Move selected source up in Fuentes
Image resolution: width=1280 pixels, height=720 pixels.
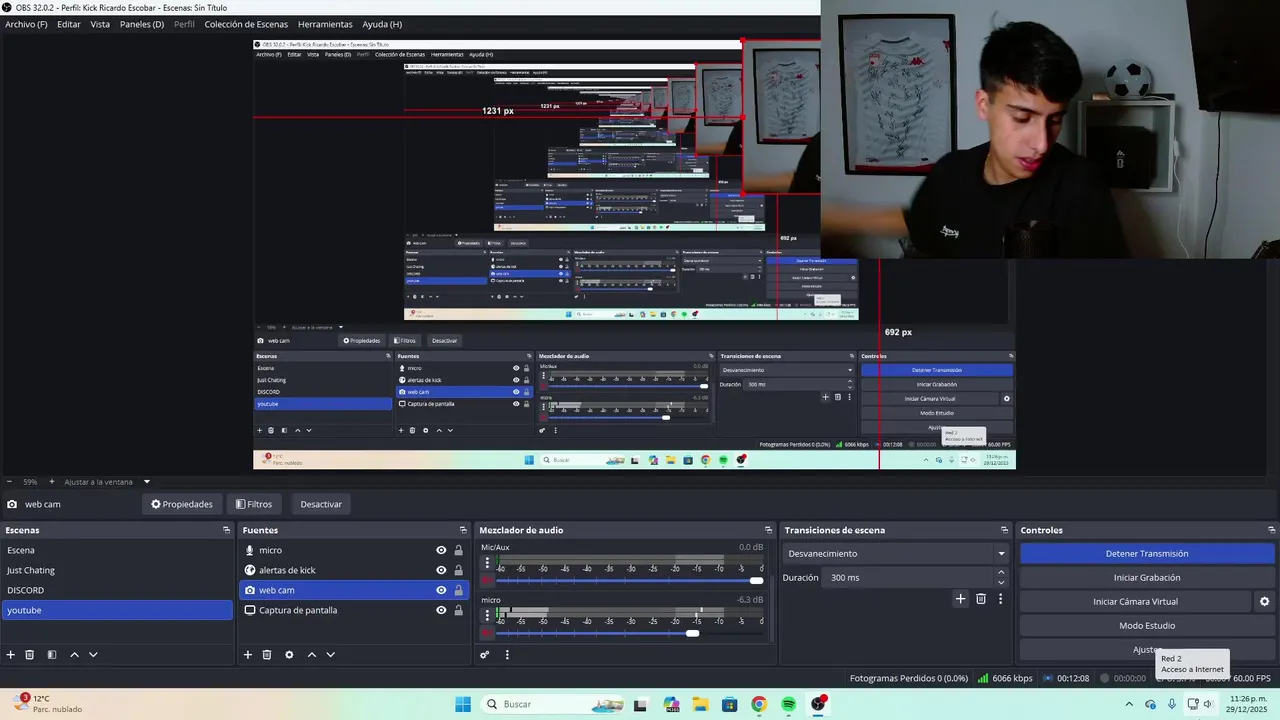[311, 655]
